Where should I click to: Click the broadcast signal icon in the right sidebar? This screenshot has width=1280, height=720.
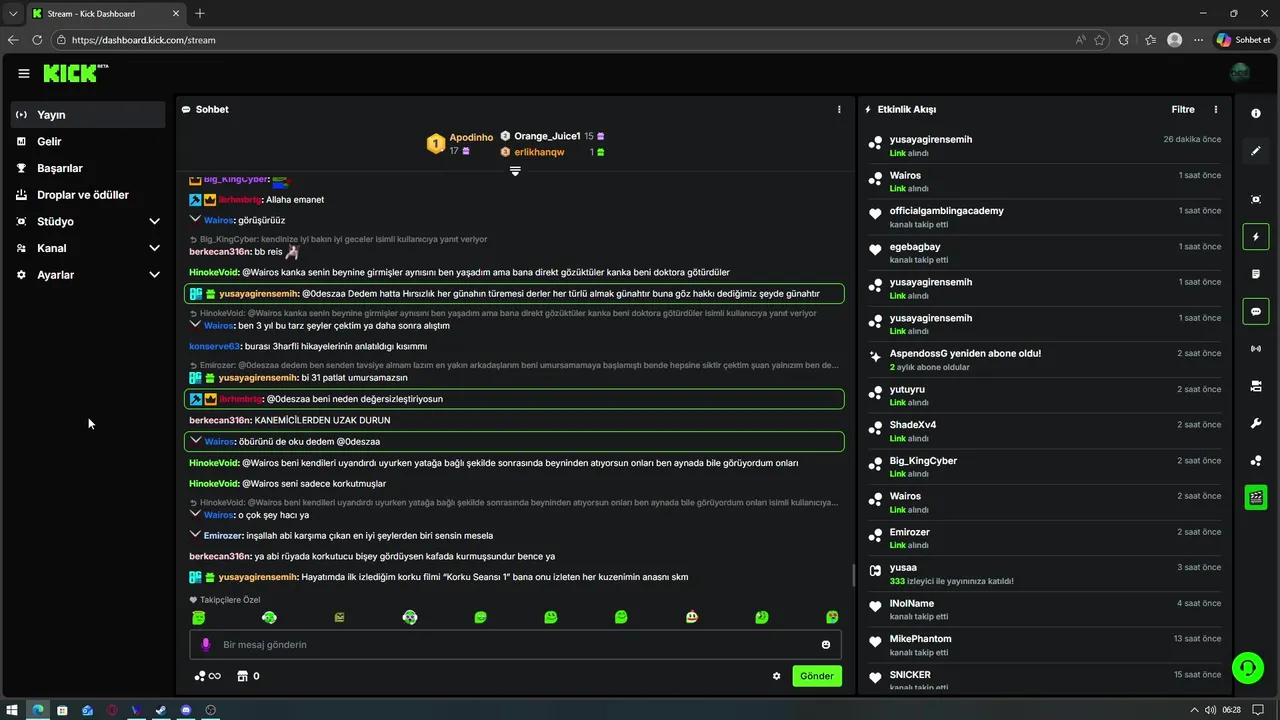(1256, 348)
